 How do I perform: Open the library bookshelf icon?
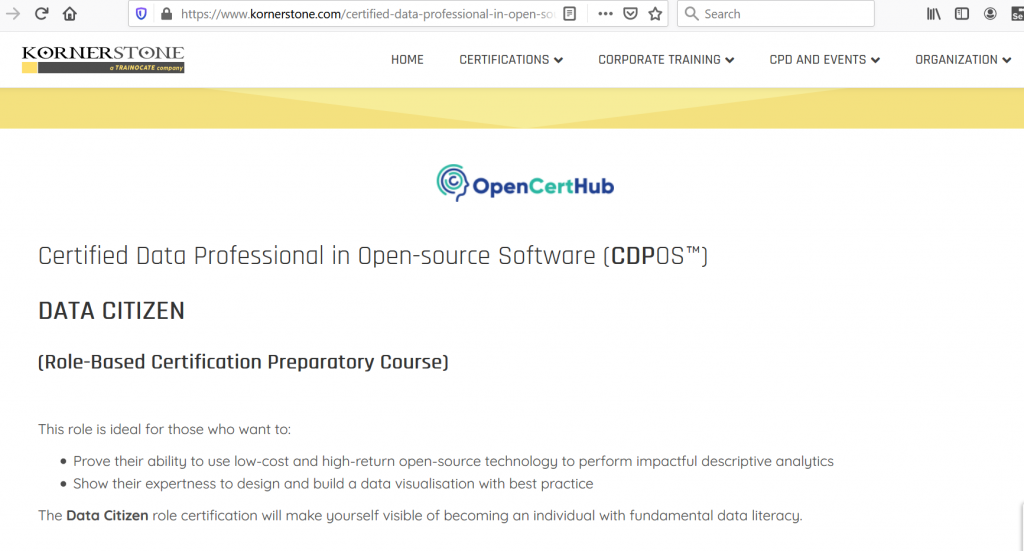[933, 14]
